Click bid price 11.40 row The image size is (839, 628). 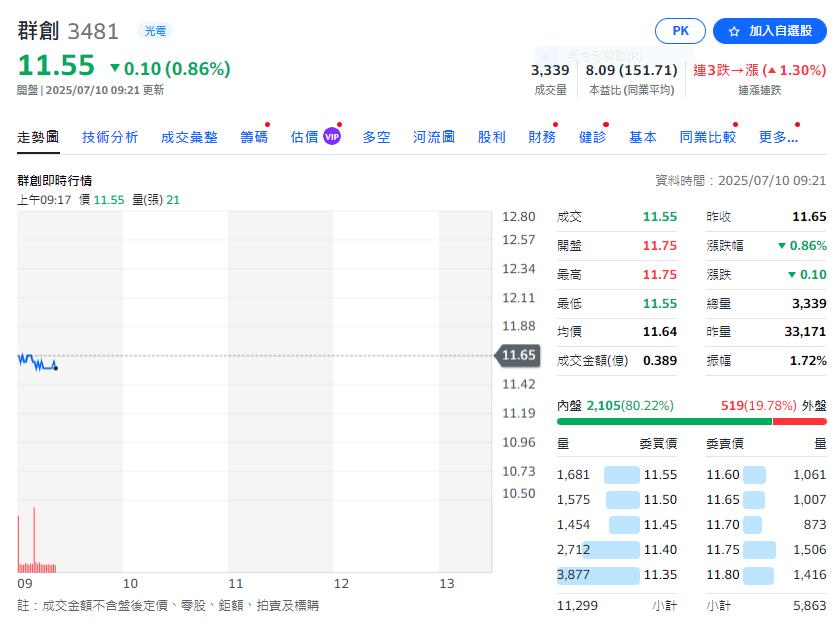coord(617,550)
